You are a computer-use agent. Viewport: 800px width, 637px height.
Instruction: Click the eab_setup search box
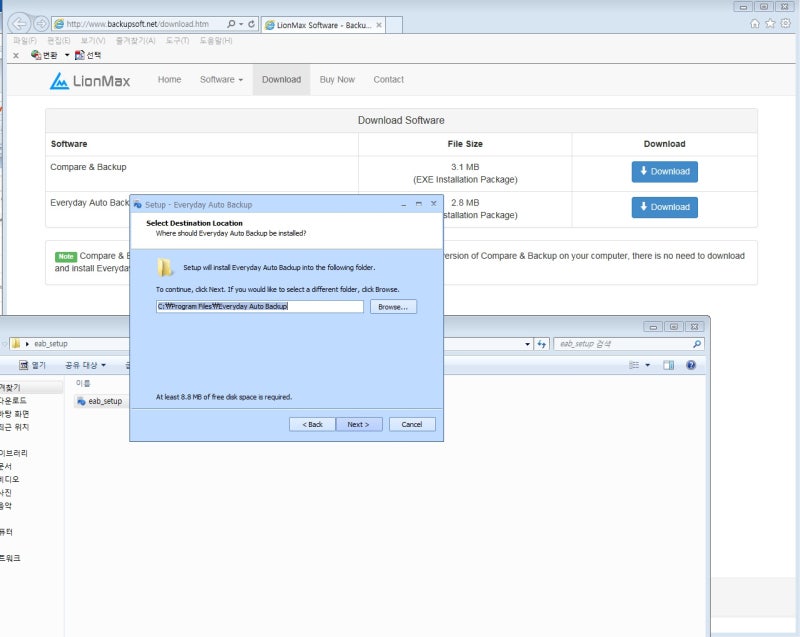click(620, 344)
